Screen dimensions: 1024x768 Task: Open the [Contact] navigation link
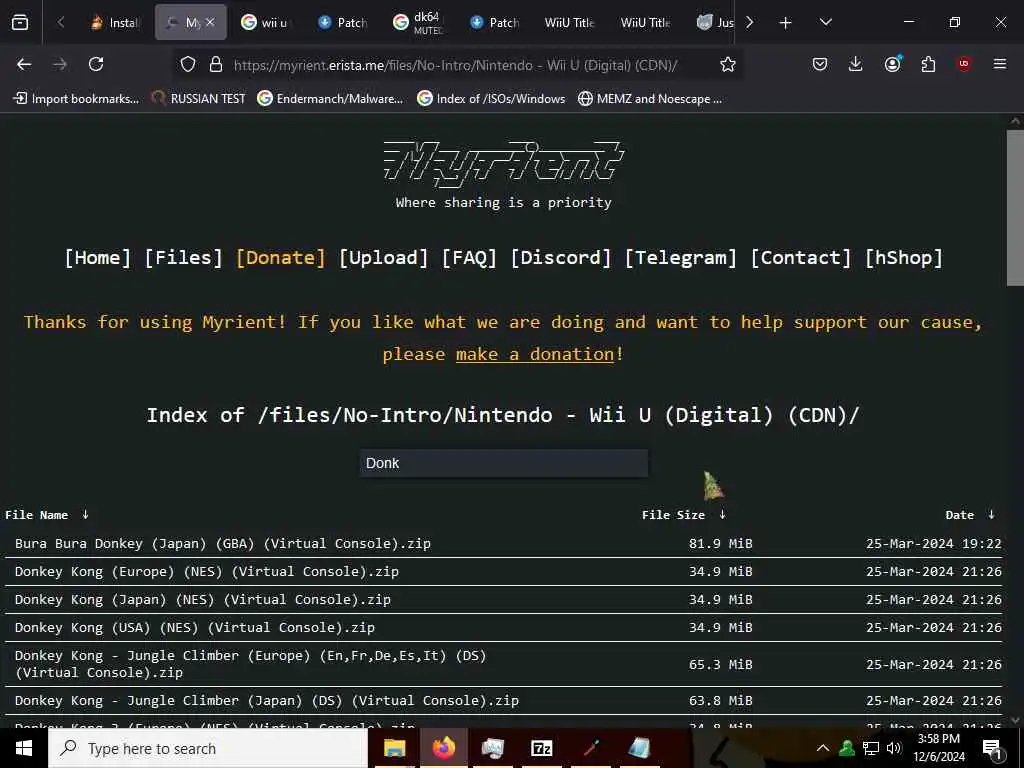click(x=801, y=257)
